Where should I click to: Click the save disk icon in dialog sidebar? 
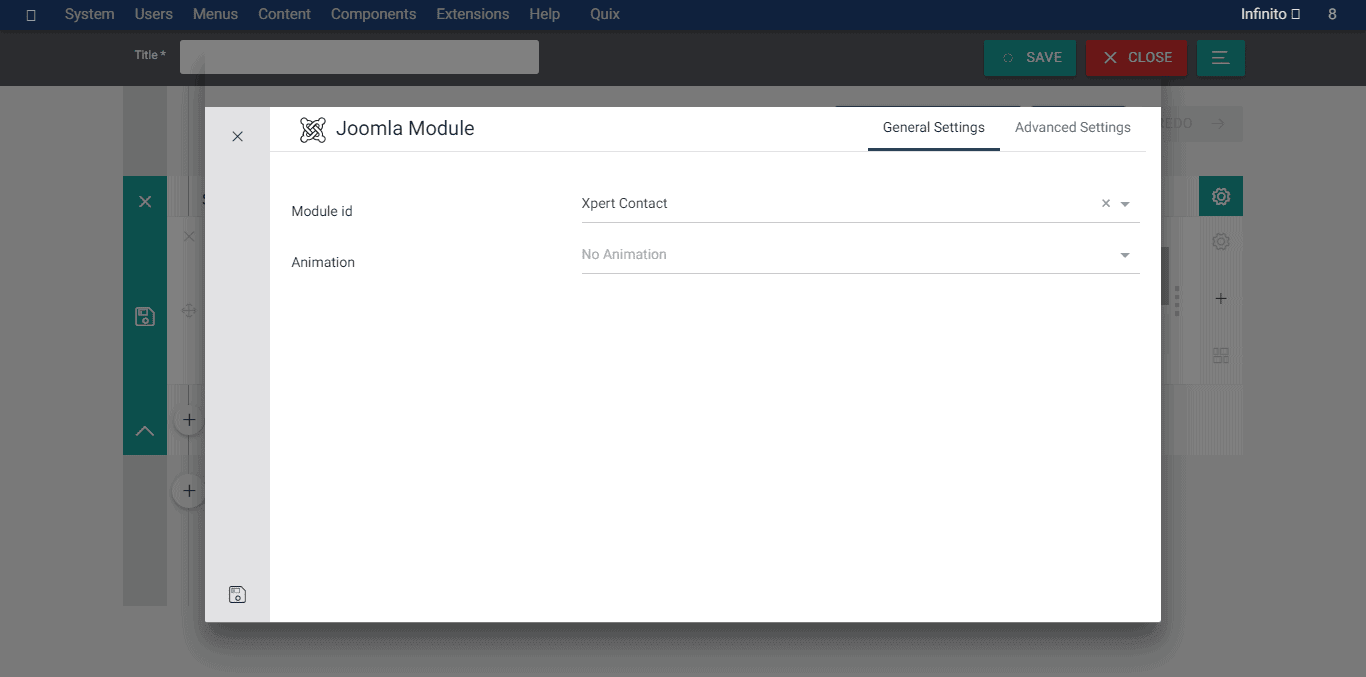coord(237,595)
